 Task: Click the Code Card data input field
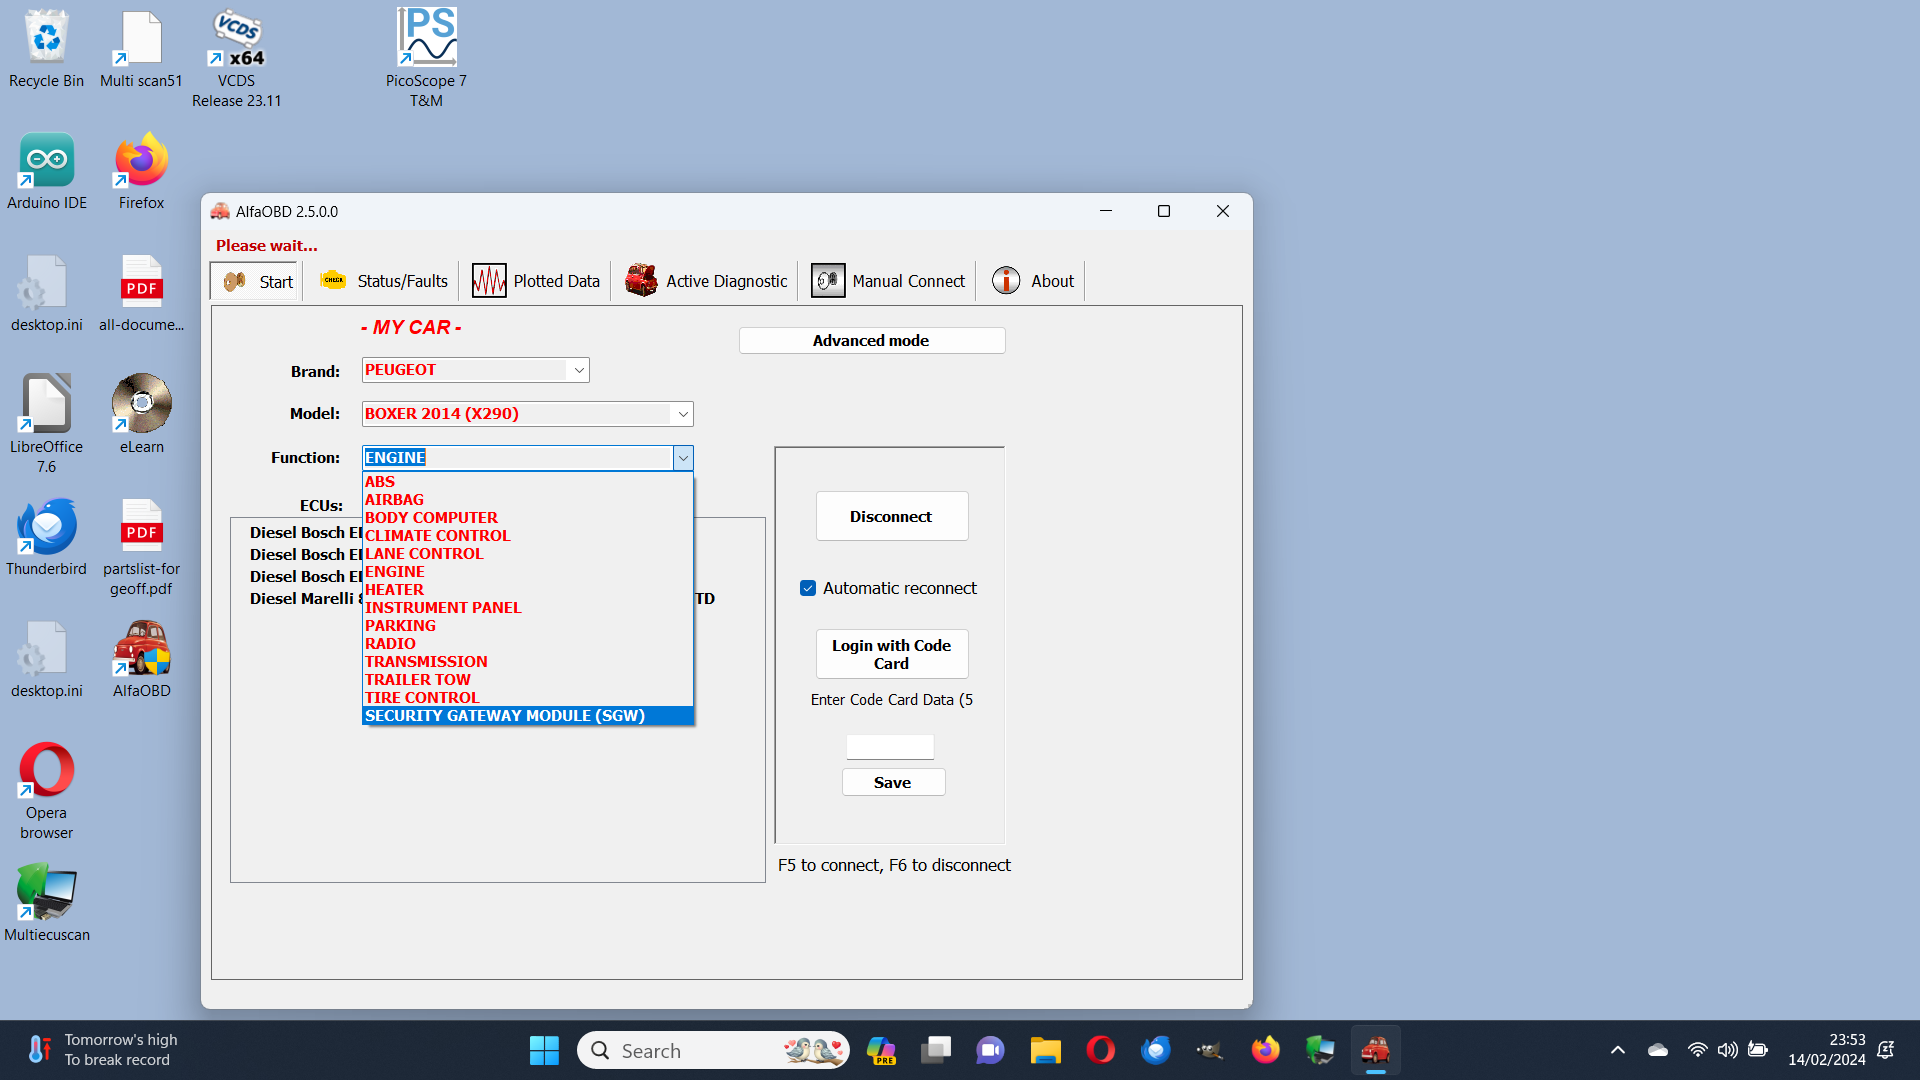pos(890,746)
